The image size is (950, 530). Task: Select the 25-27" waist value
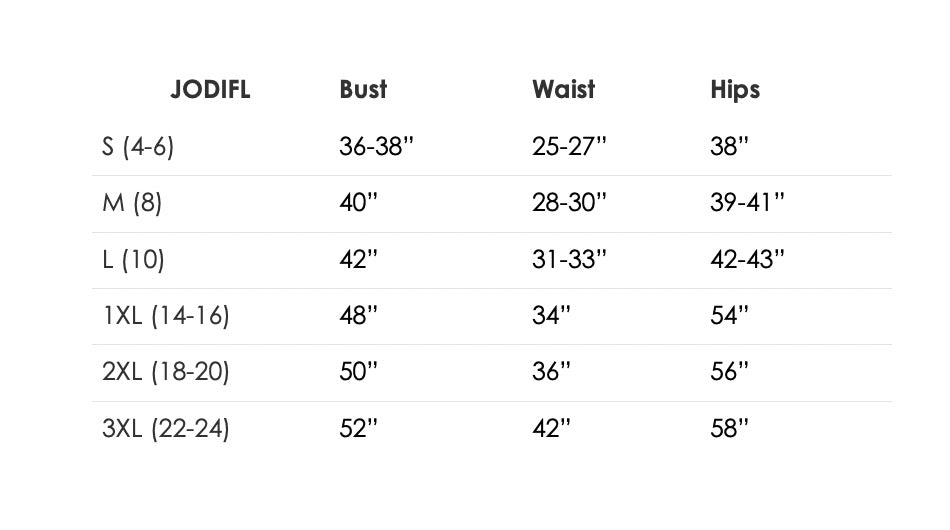[569, 146]
